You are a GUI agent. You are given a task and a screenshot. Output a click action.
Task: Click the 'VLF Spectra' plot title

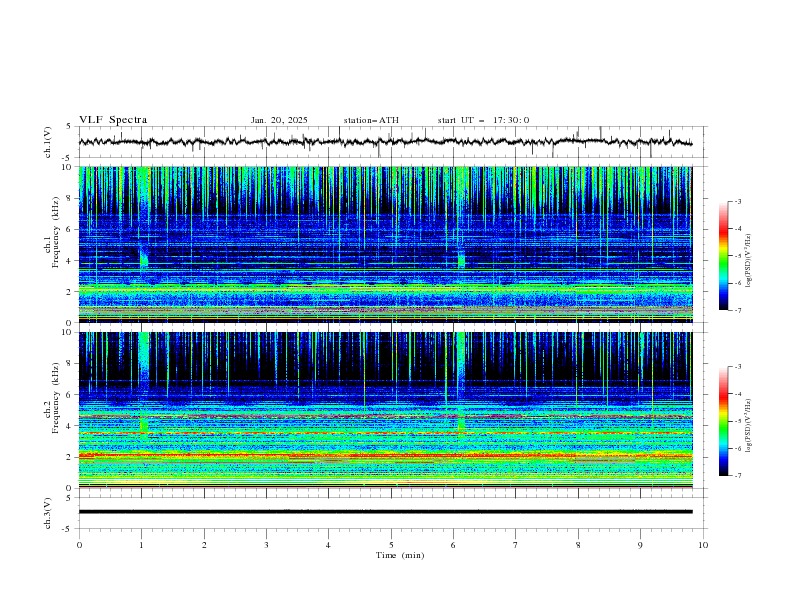pos(113,120)
